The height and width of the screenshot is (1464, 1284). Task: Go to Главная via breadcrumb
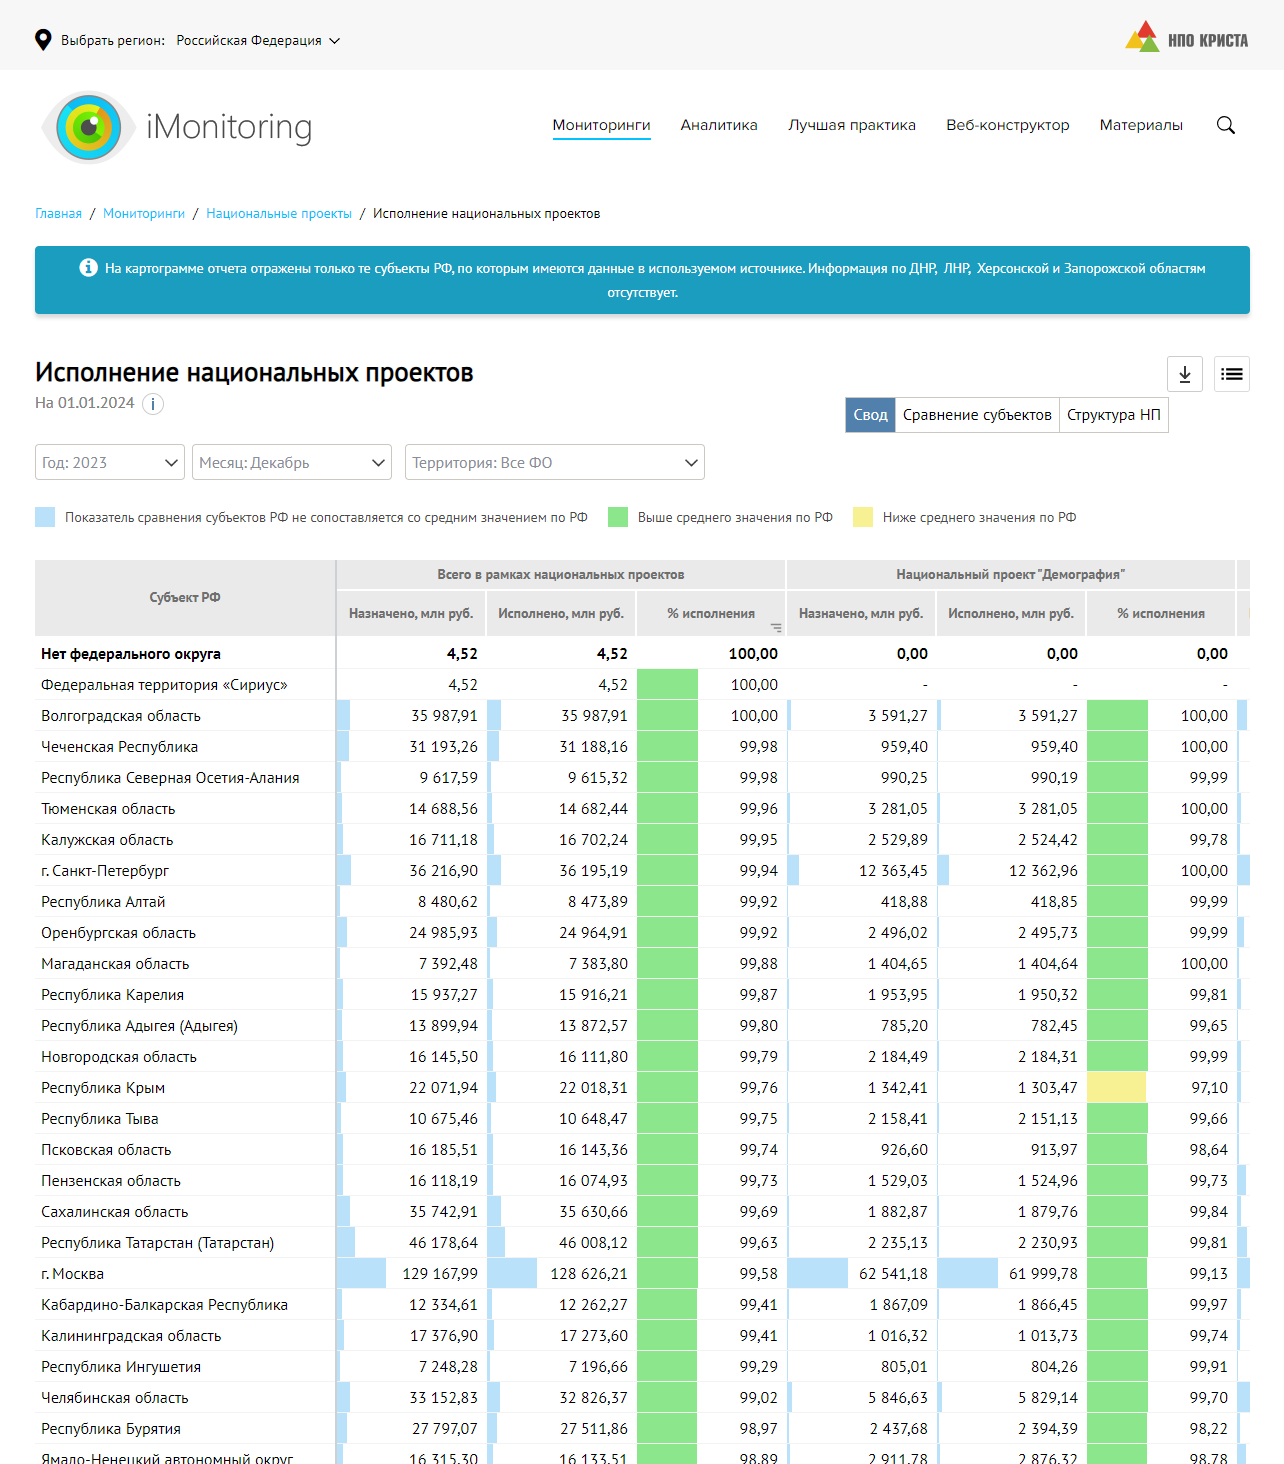tap(58, 214)
